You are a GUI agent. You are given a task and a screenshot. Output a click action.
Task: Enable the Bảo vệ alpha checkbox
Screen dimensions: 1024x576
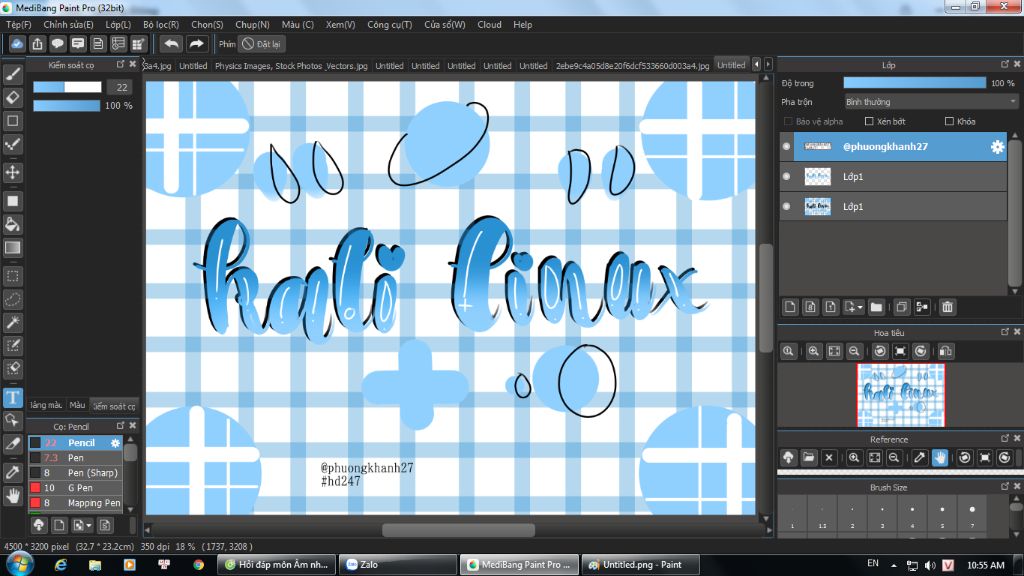pyautogui.click(x=788, y=121)
